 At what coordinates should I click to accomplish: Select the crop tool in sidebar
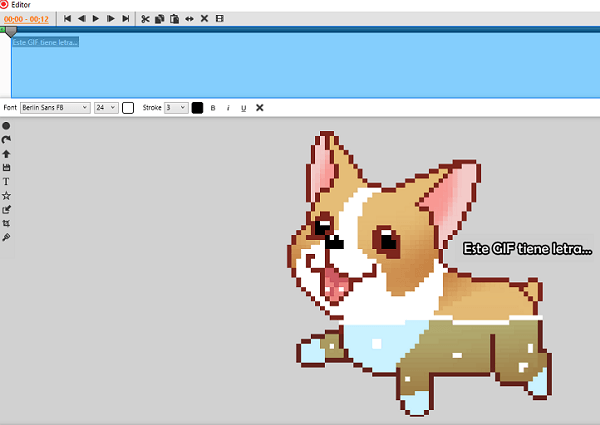click(x=6, y=224)
